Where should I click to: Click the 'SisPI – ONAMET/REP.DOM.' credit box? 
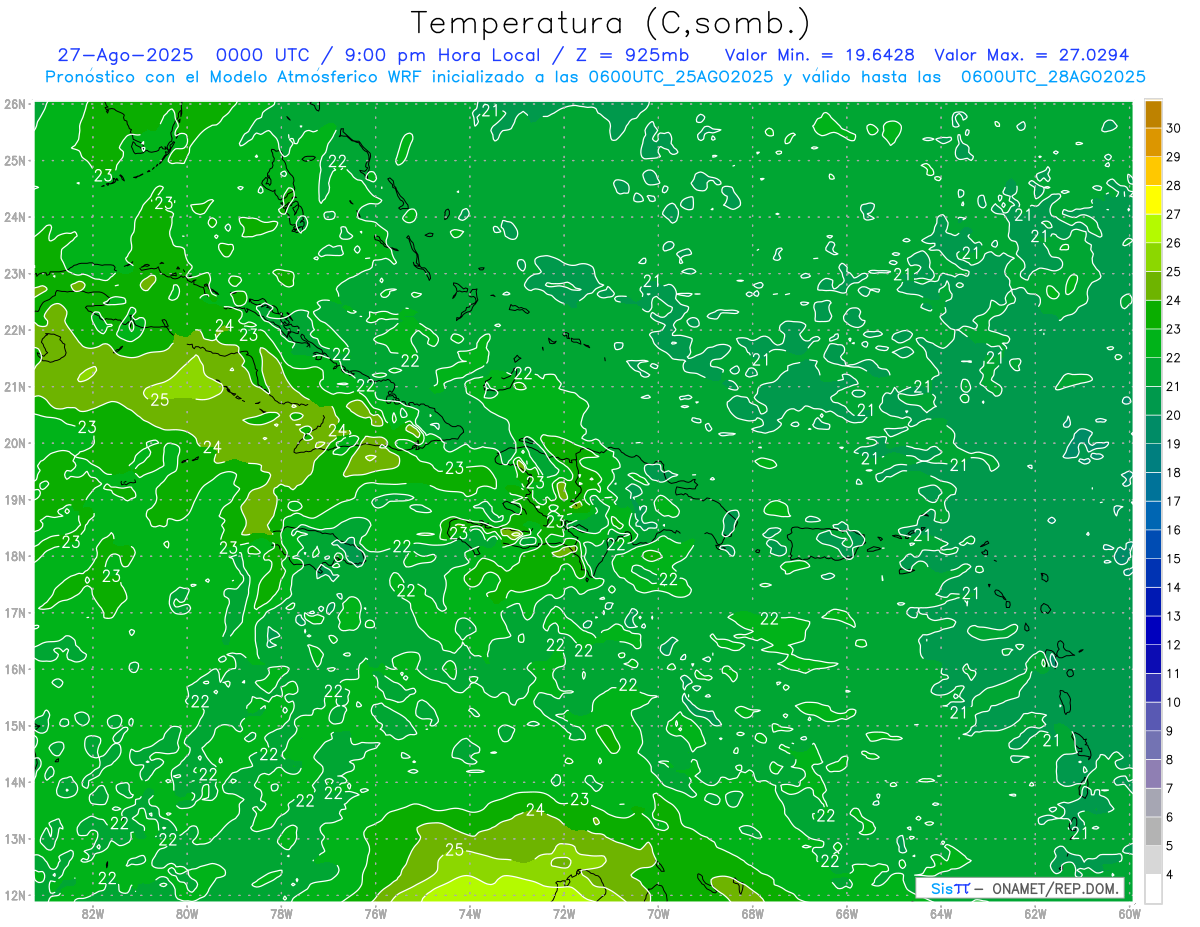[x=1020, y=888]
